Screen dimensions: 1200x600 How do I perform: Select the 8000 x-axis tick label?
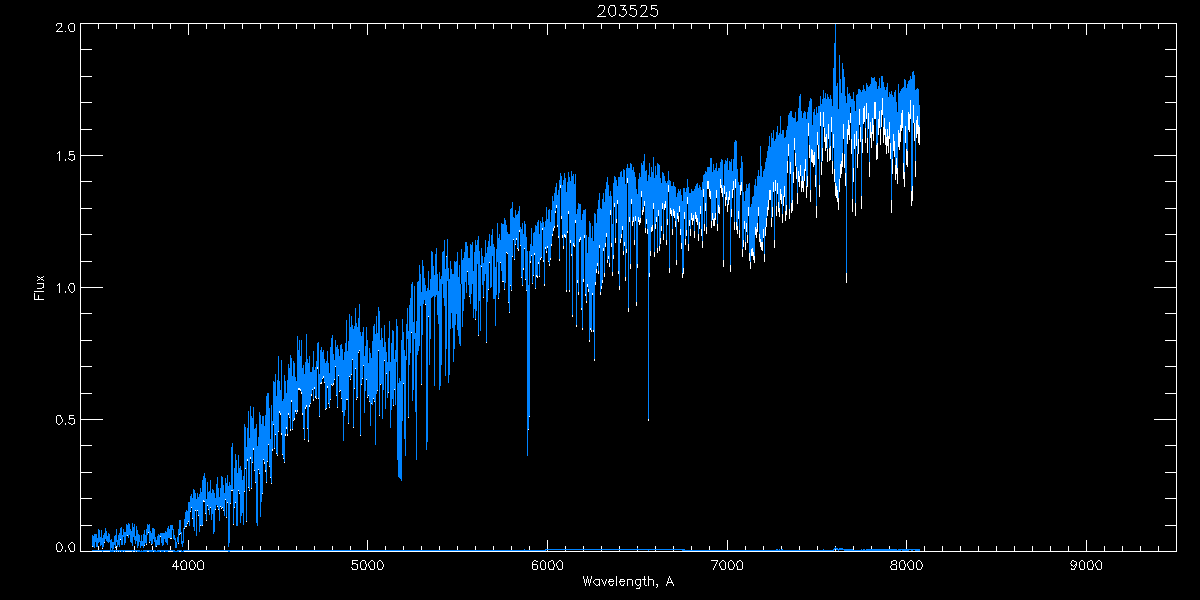[x=906, y=566]
